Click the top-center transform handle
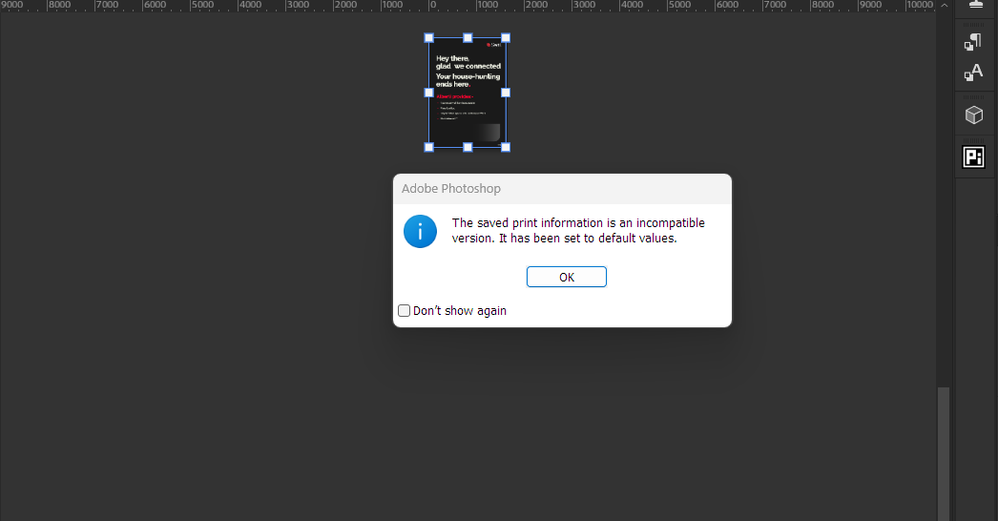The width and height of the screenshot is (998, 521). click(468, 38)
